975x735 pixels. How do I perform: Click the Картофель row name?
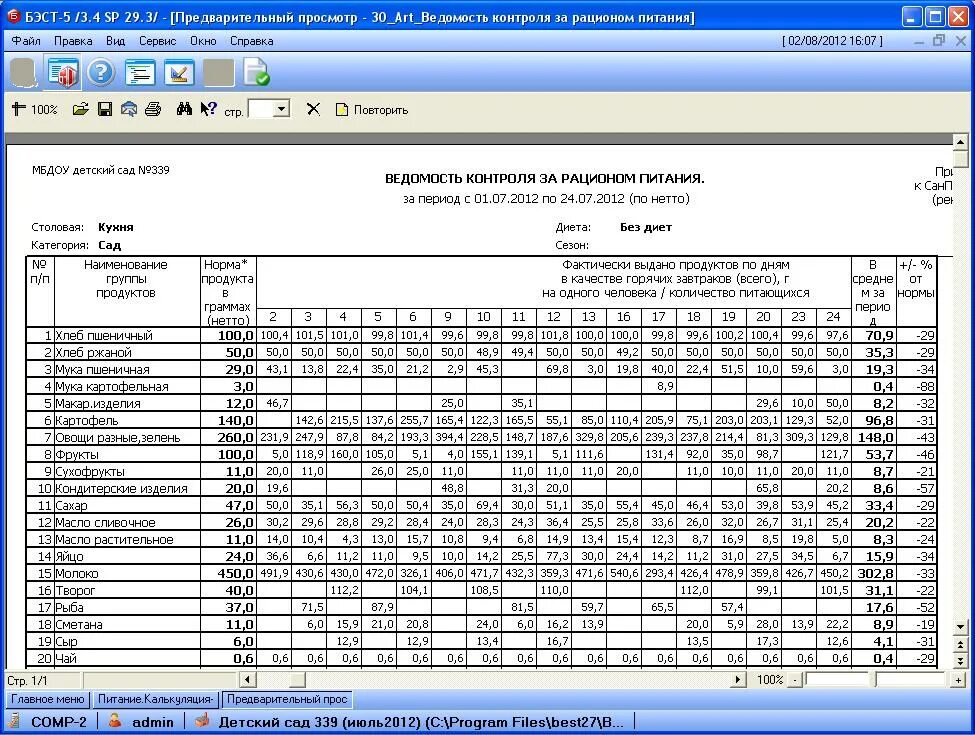tap(86, 421)
